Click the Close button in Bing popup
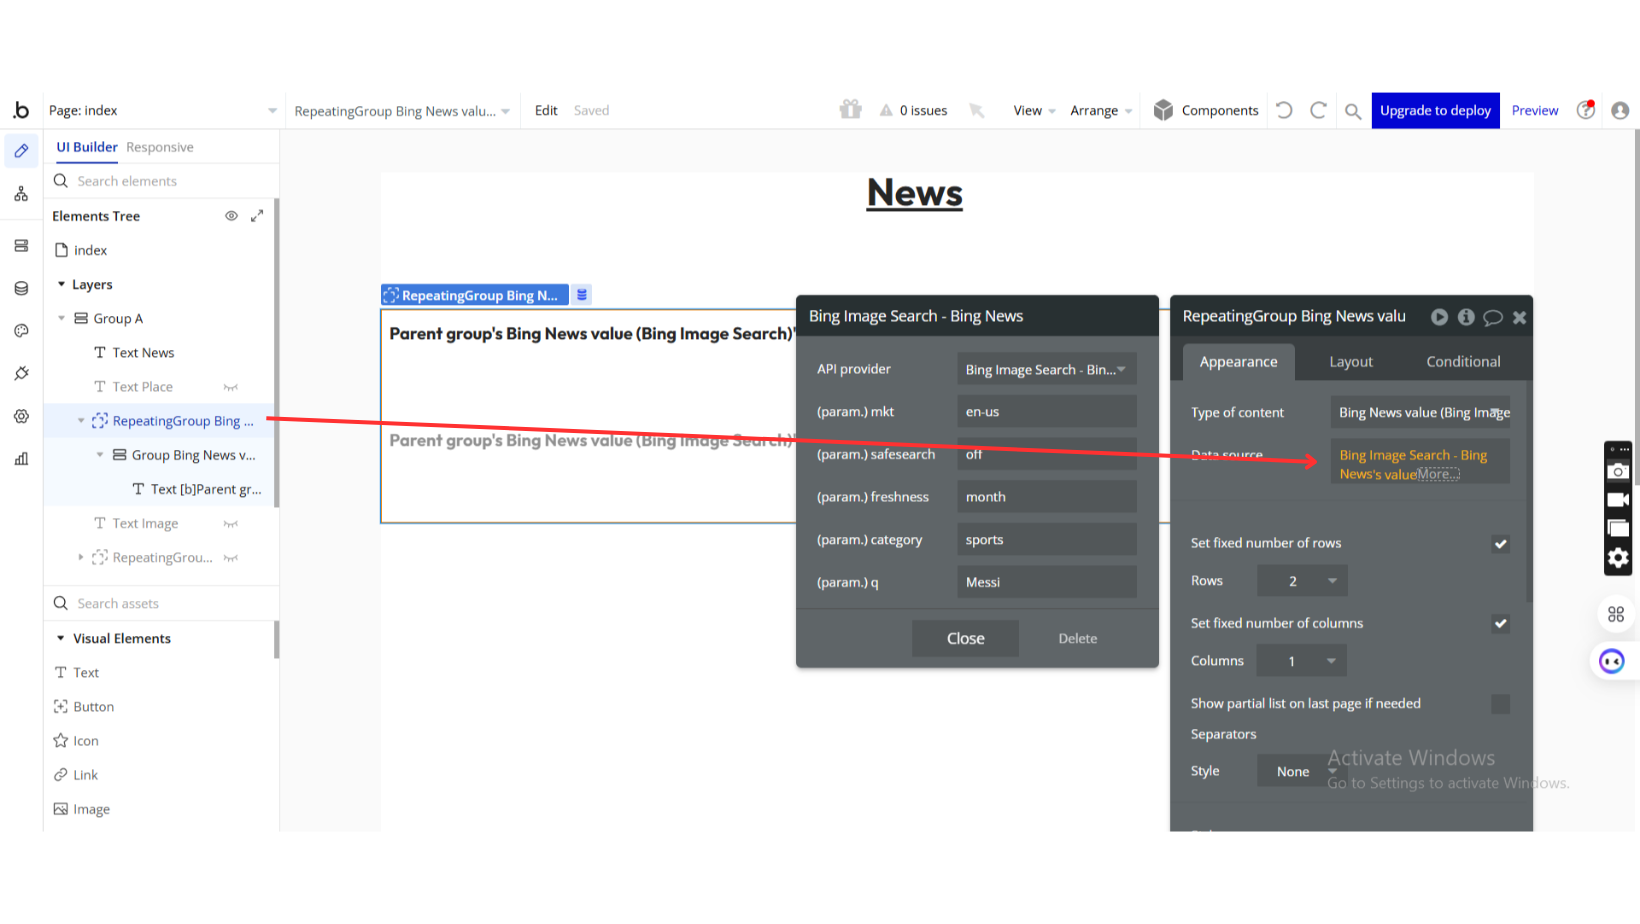The width and height of the screenshot is (1640, 924). click(x=965, y=639)
